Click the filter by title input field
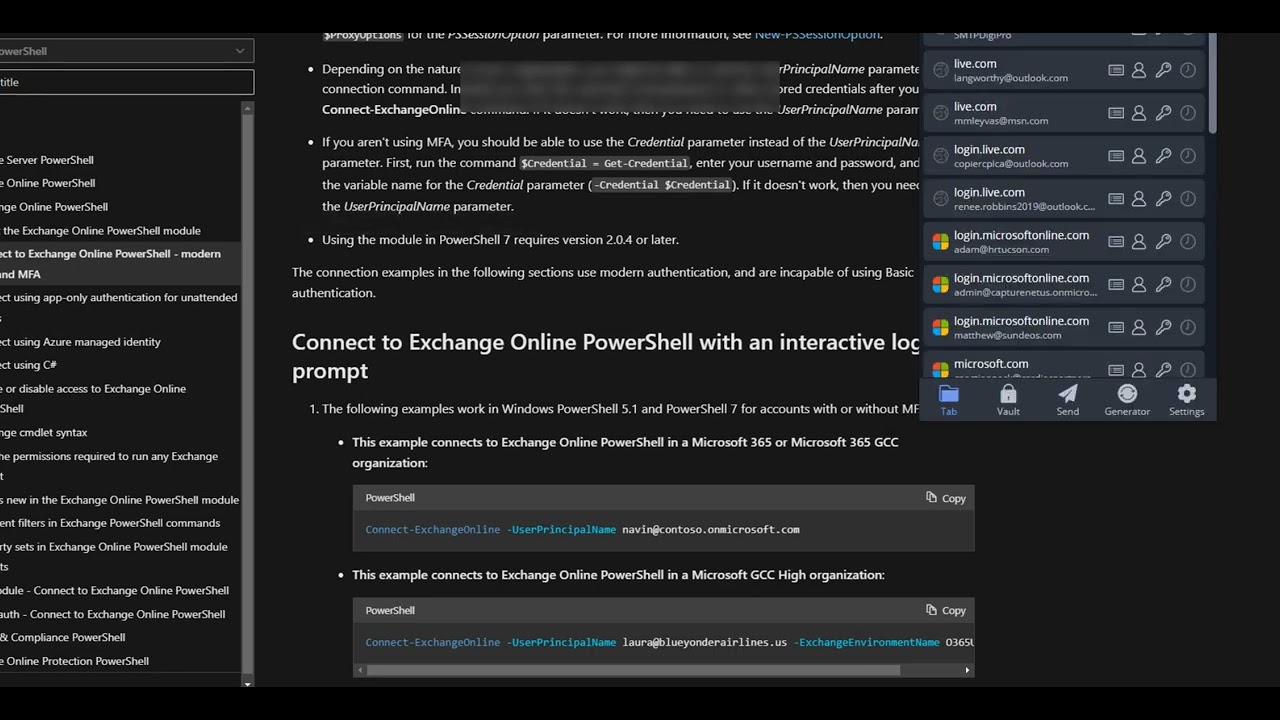The height and width of the screenshot is (720, 1280). [125, 82]
